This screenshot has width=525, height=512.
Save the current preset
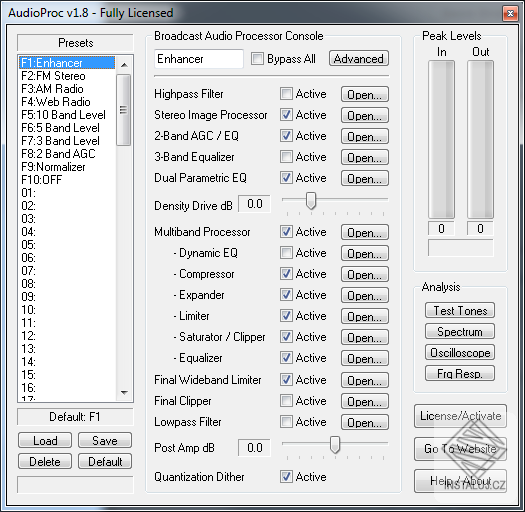click(105, 440)
